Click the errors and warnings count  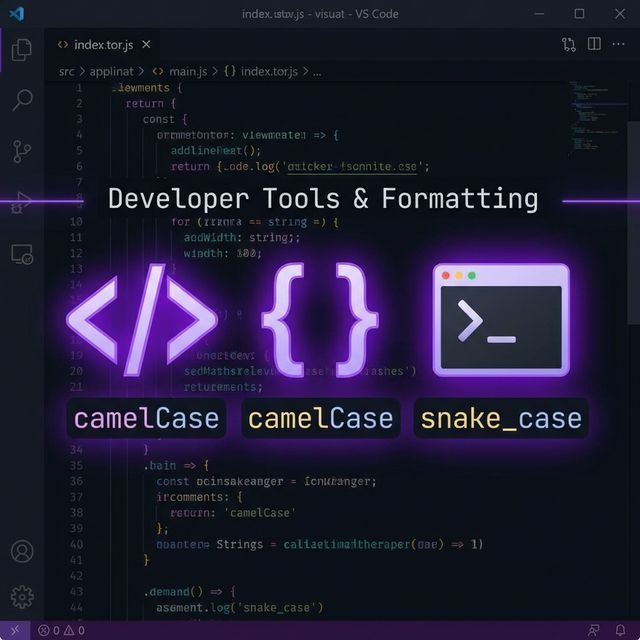[60, 630]
